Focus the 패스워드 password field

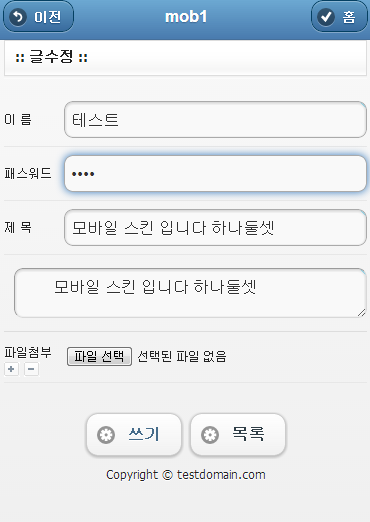[215, 174]
